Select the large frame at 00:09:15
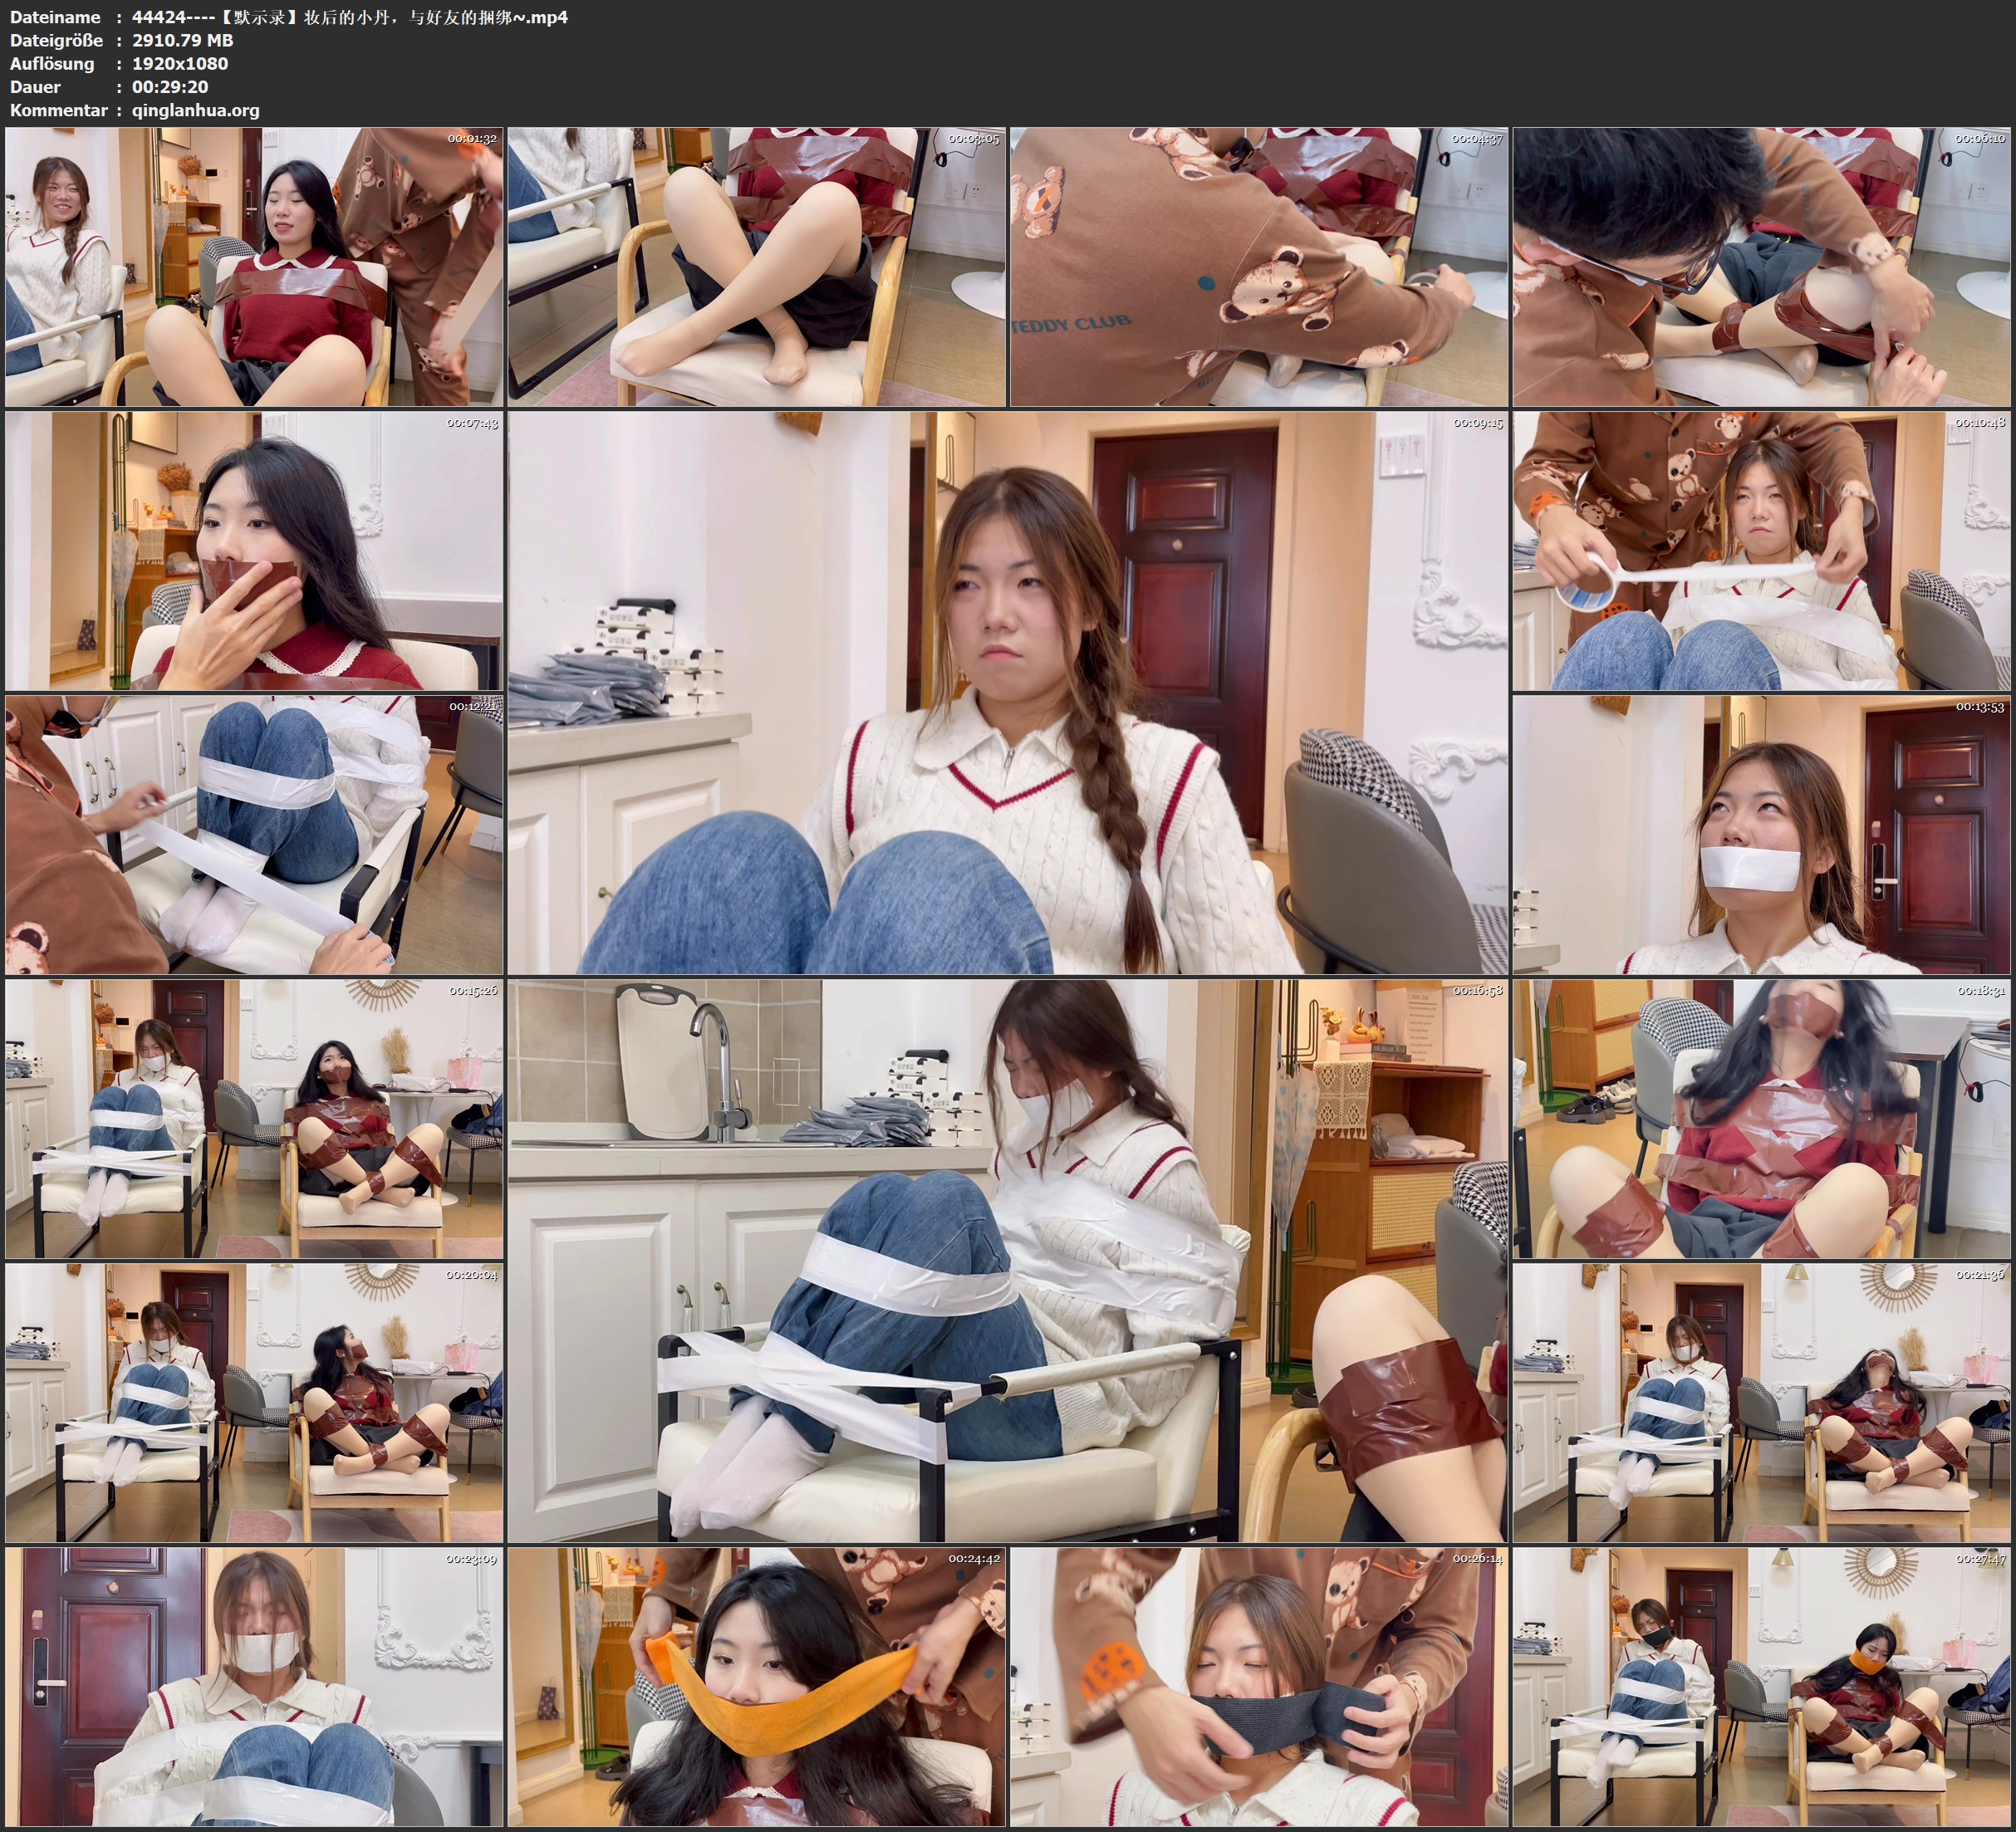 pyautogui.click(x=1007, y=692)
